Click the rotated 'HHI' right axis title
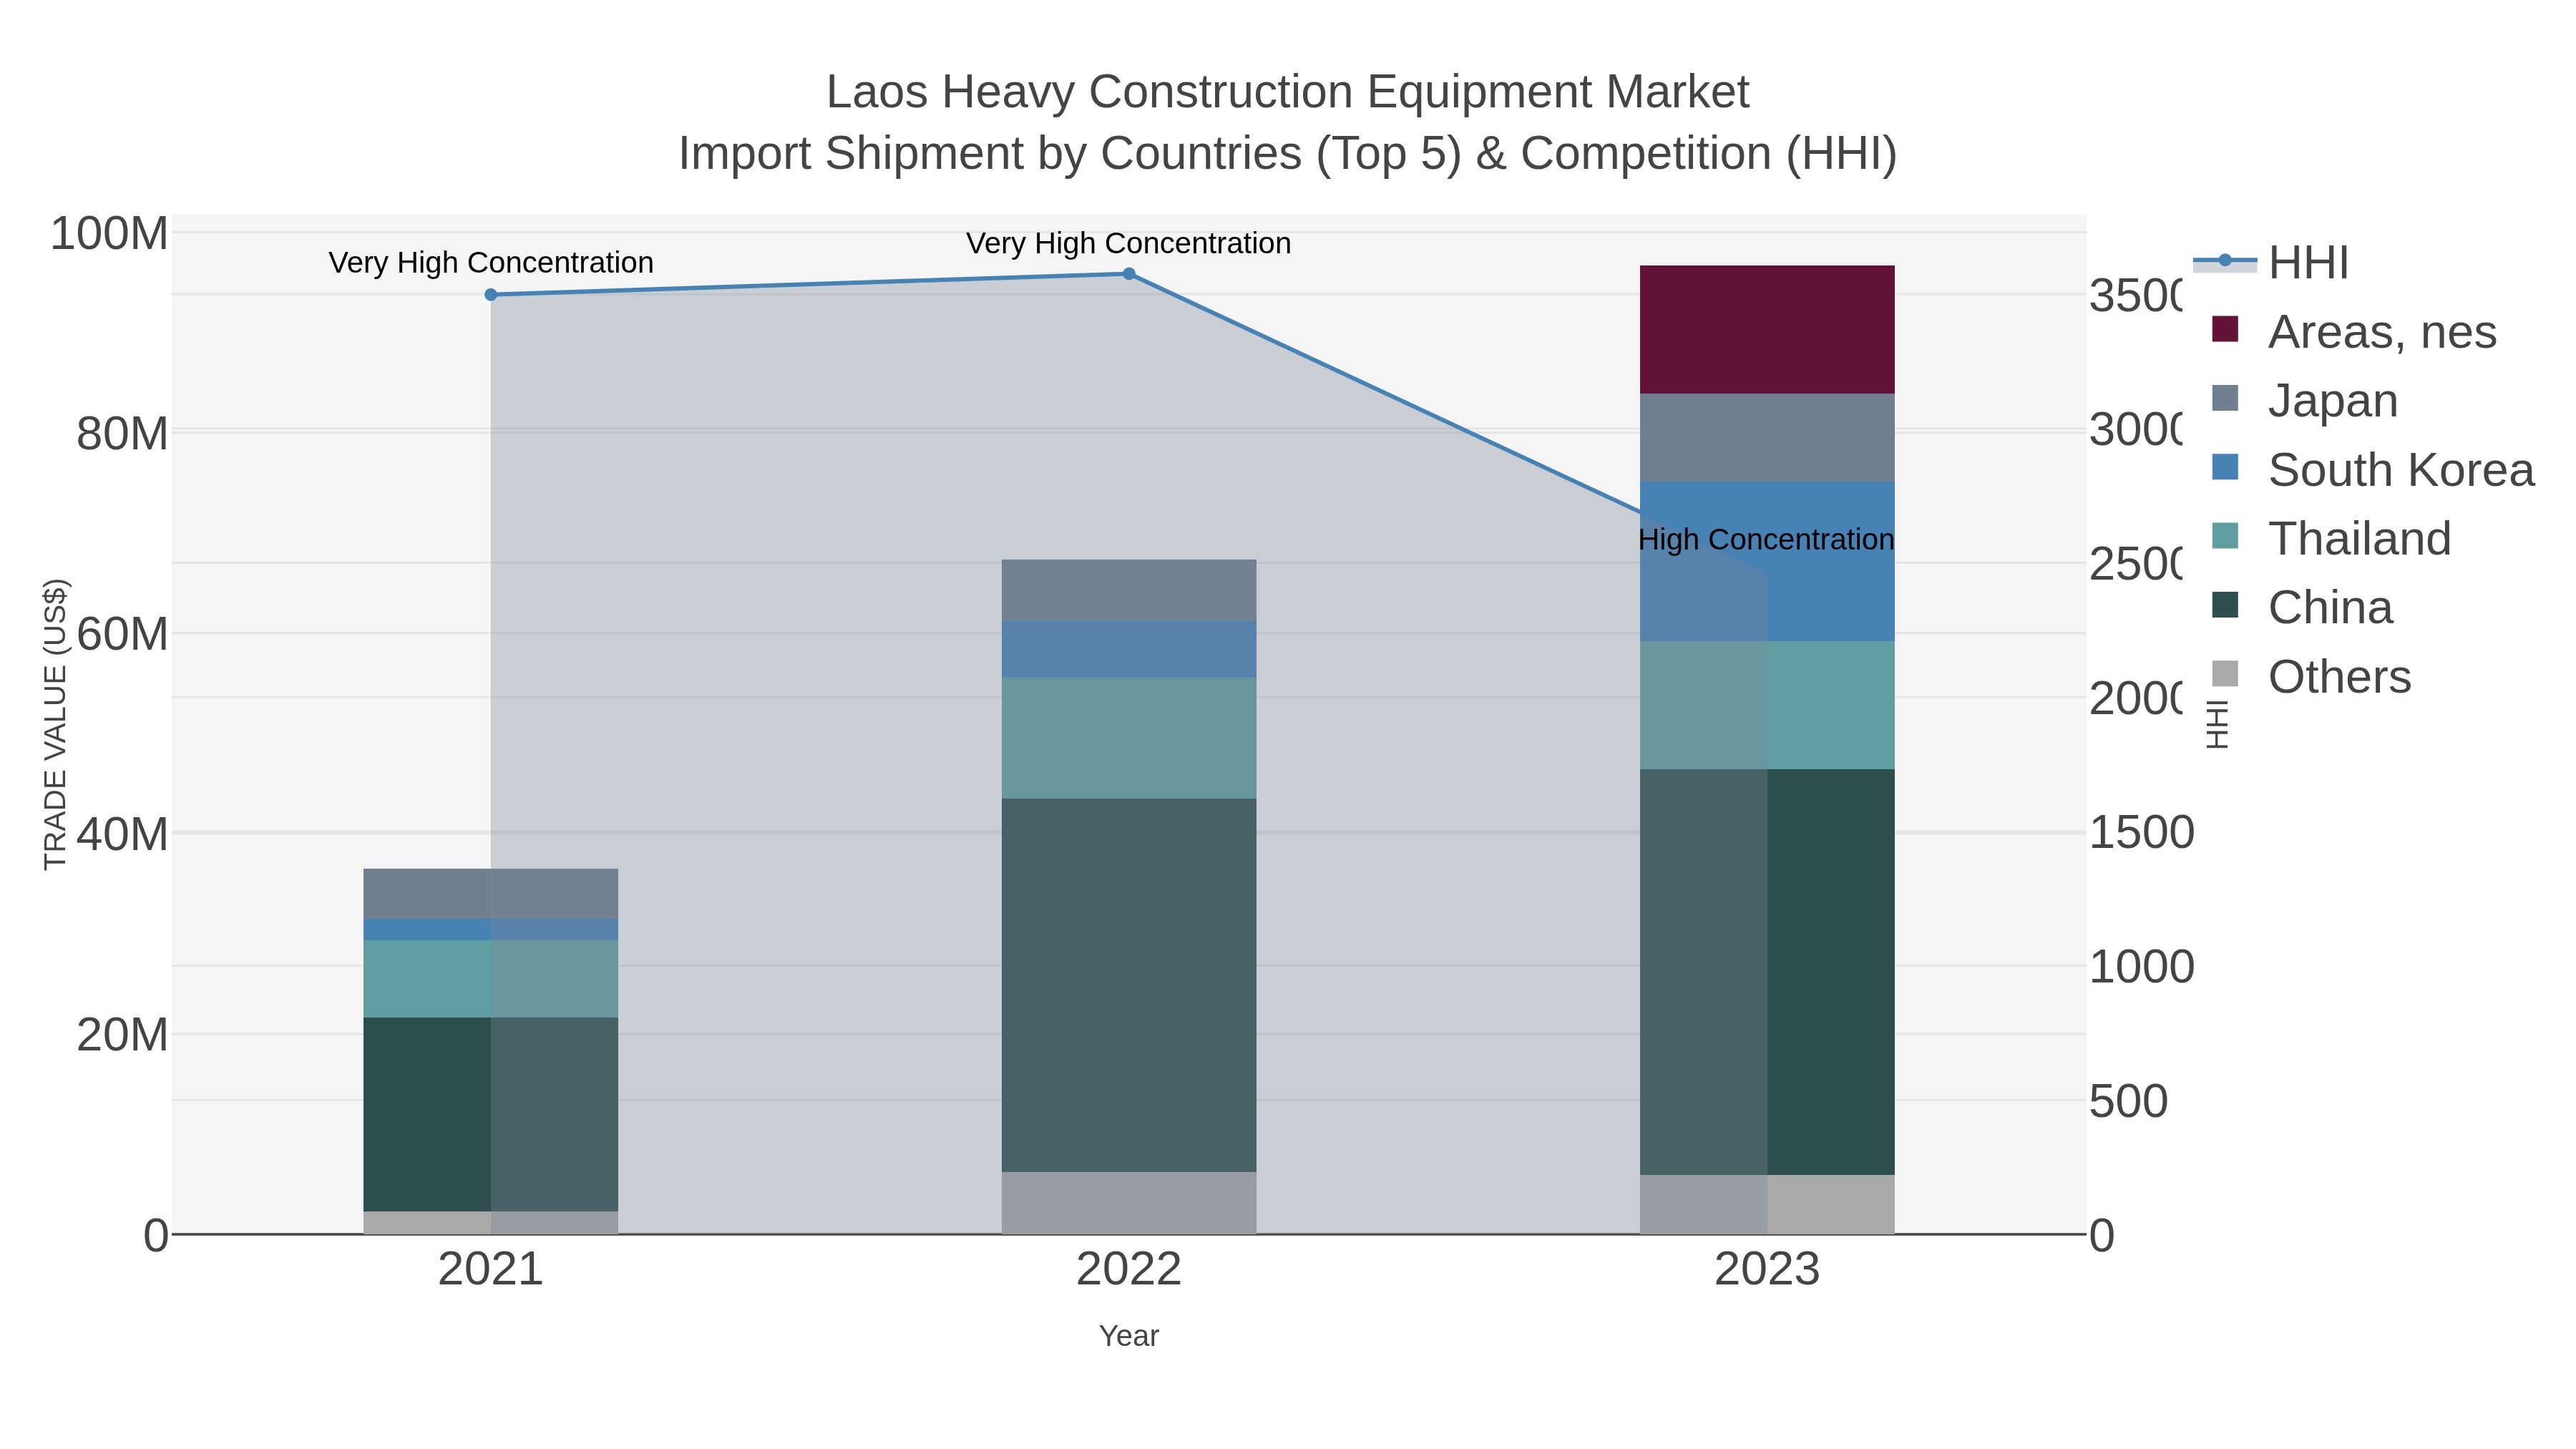This screenshot has height=1449, width=2576. (2217, 725)
